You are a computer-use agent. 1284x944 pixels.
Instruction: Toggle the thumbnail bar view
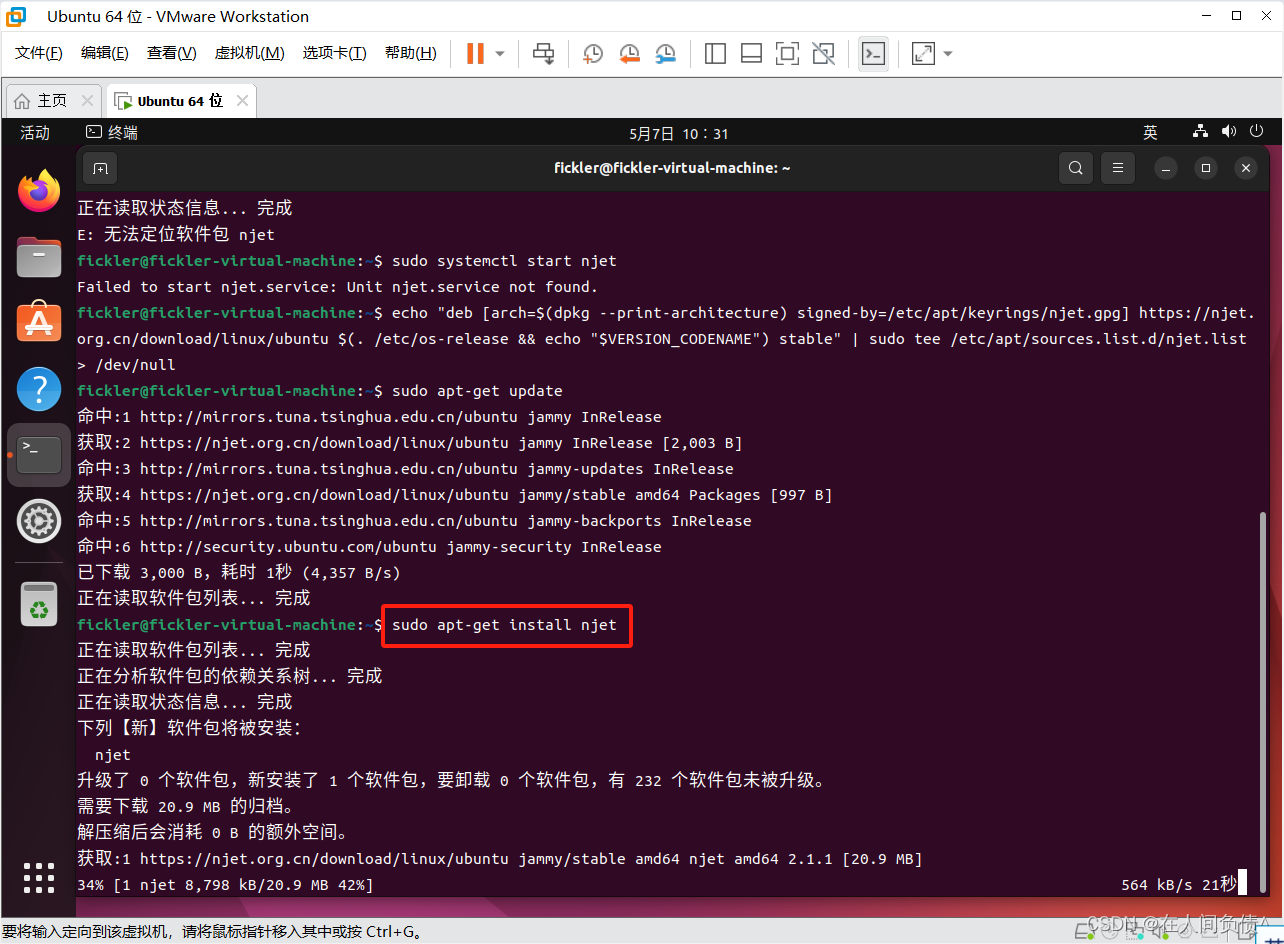tap(751, 53)
